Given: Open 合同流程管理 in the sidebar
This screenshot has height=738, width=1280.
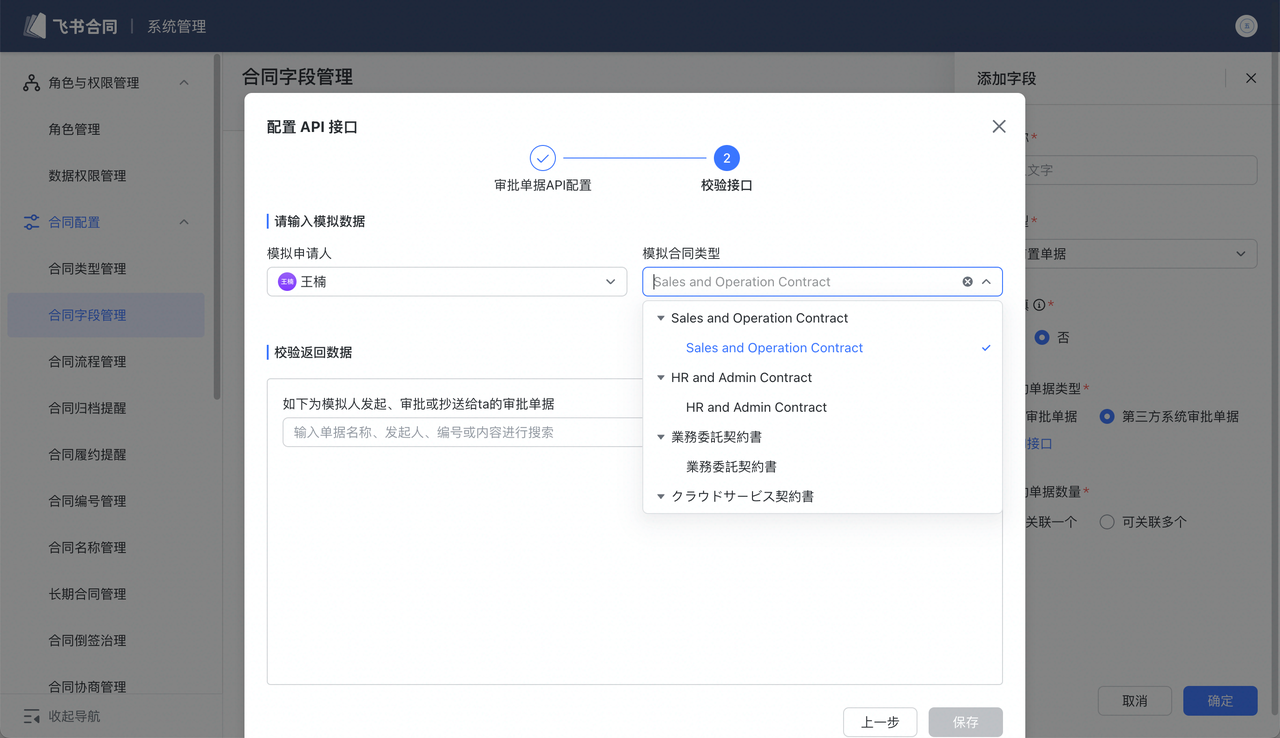Looking at the screenshot, I should (x=88, y=361).
